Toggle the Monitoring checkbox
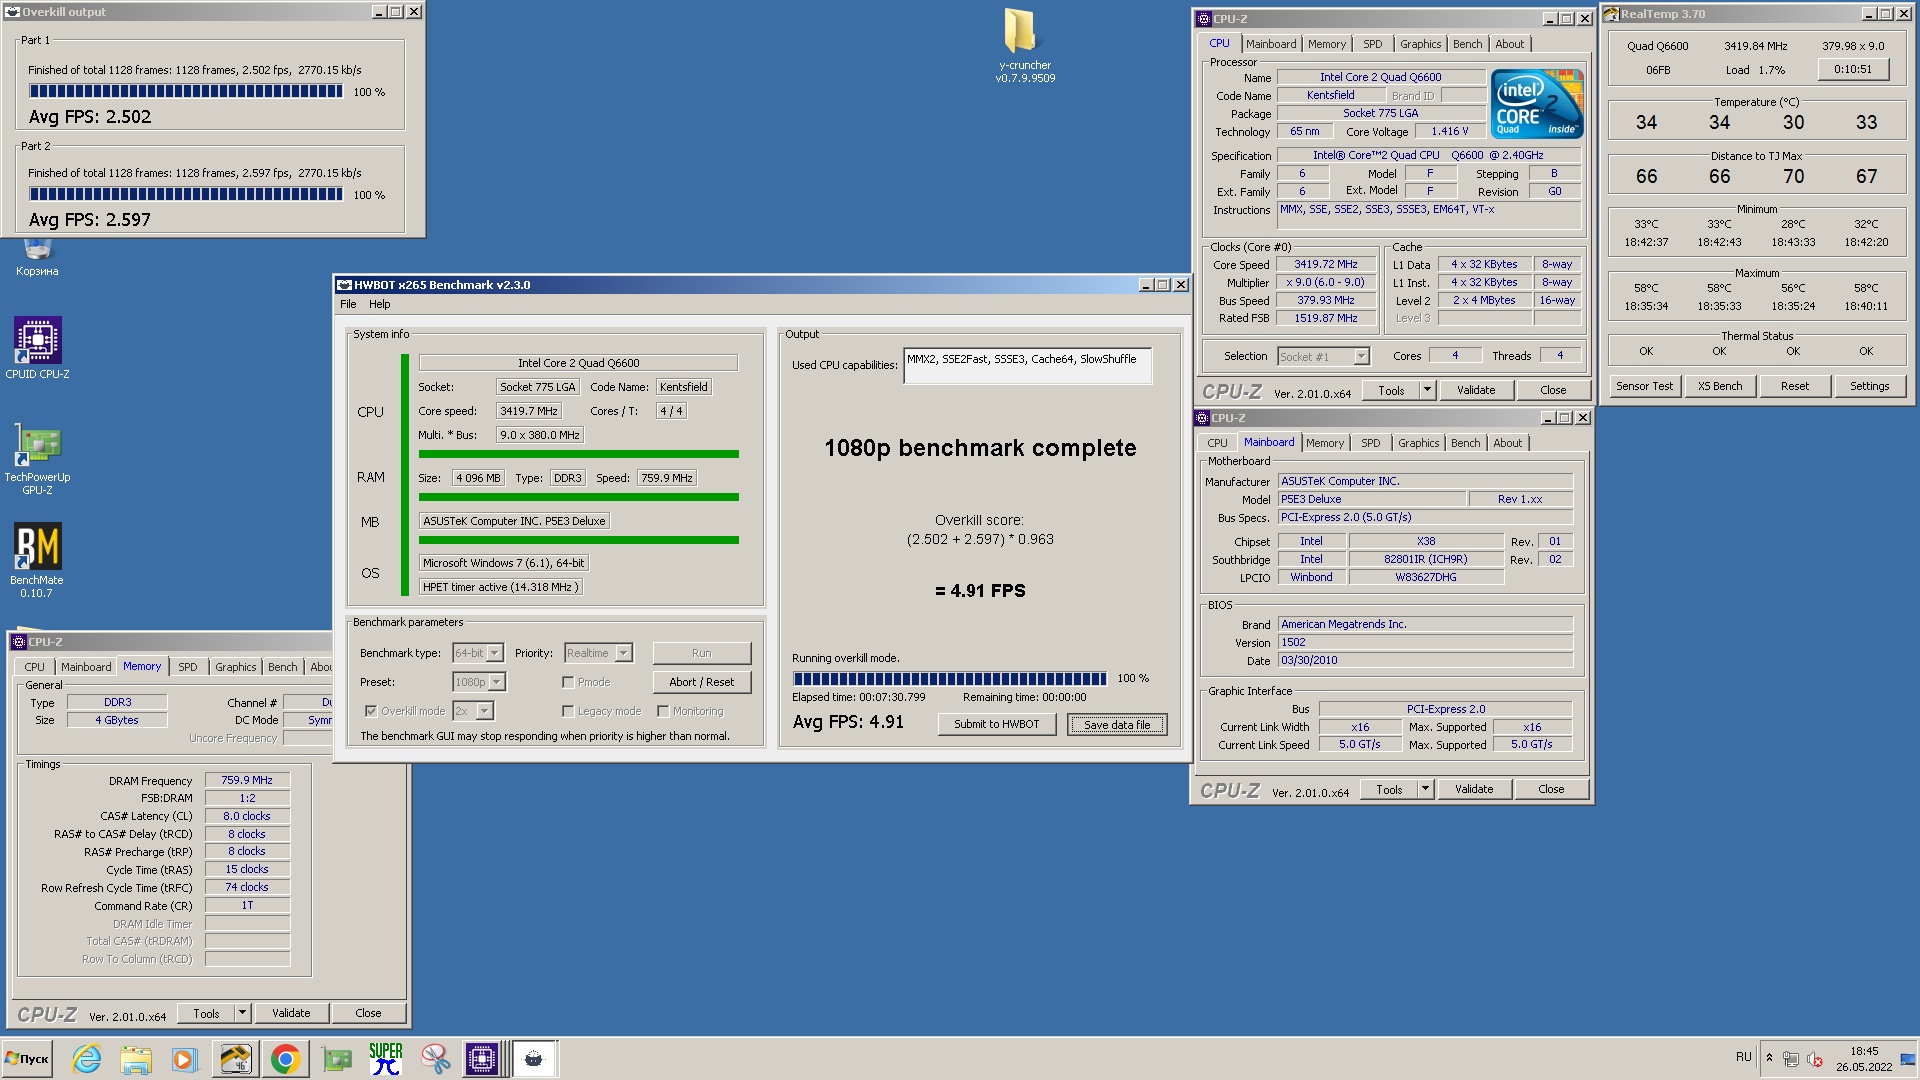The width and height of the screenshot is (1920, 1080). tap(663, 711)
